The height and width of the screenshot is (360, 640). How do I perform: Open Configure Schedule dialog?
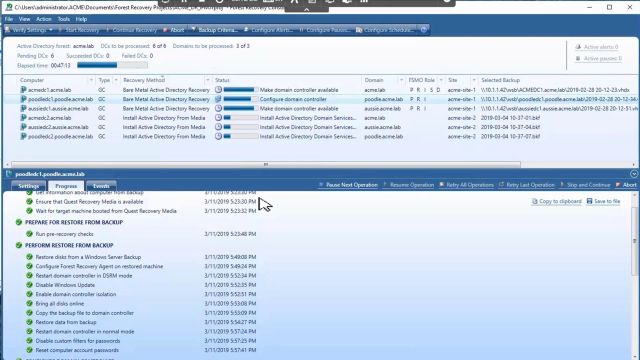pos(385,30)
